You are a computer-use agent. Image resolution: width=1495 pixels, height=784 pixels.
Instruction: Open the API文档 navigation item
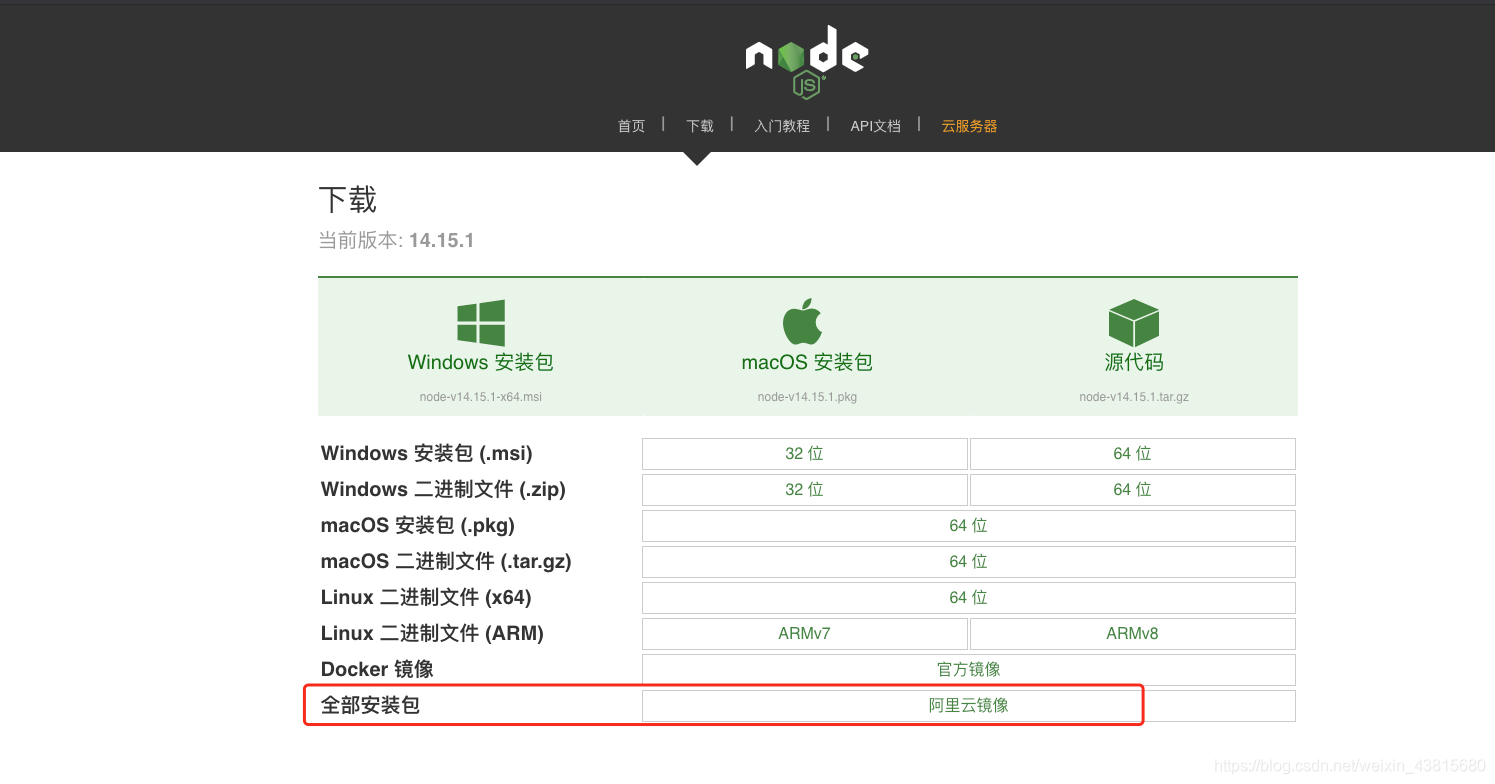click(x=875, y=126)
